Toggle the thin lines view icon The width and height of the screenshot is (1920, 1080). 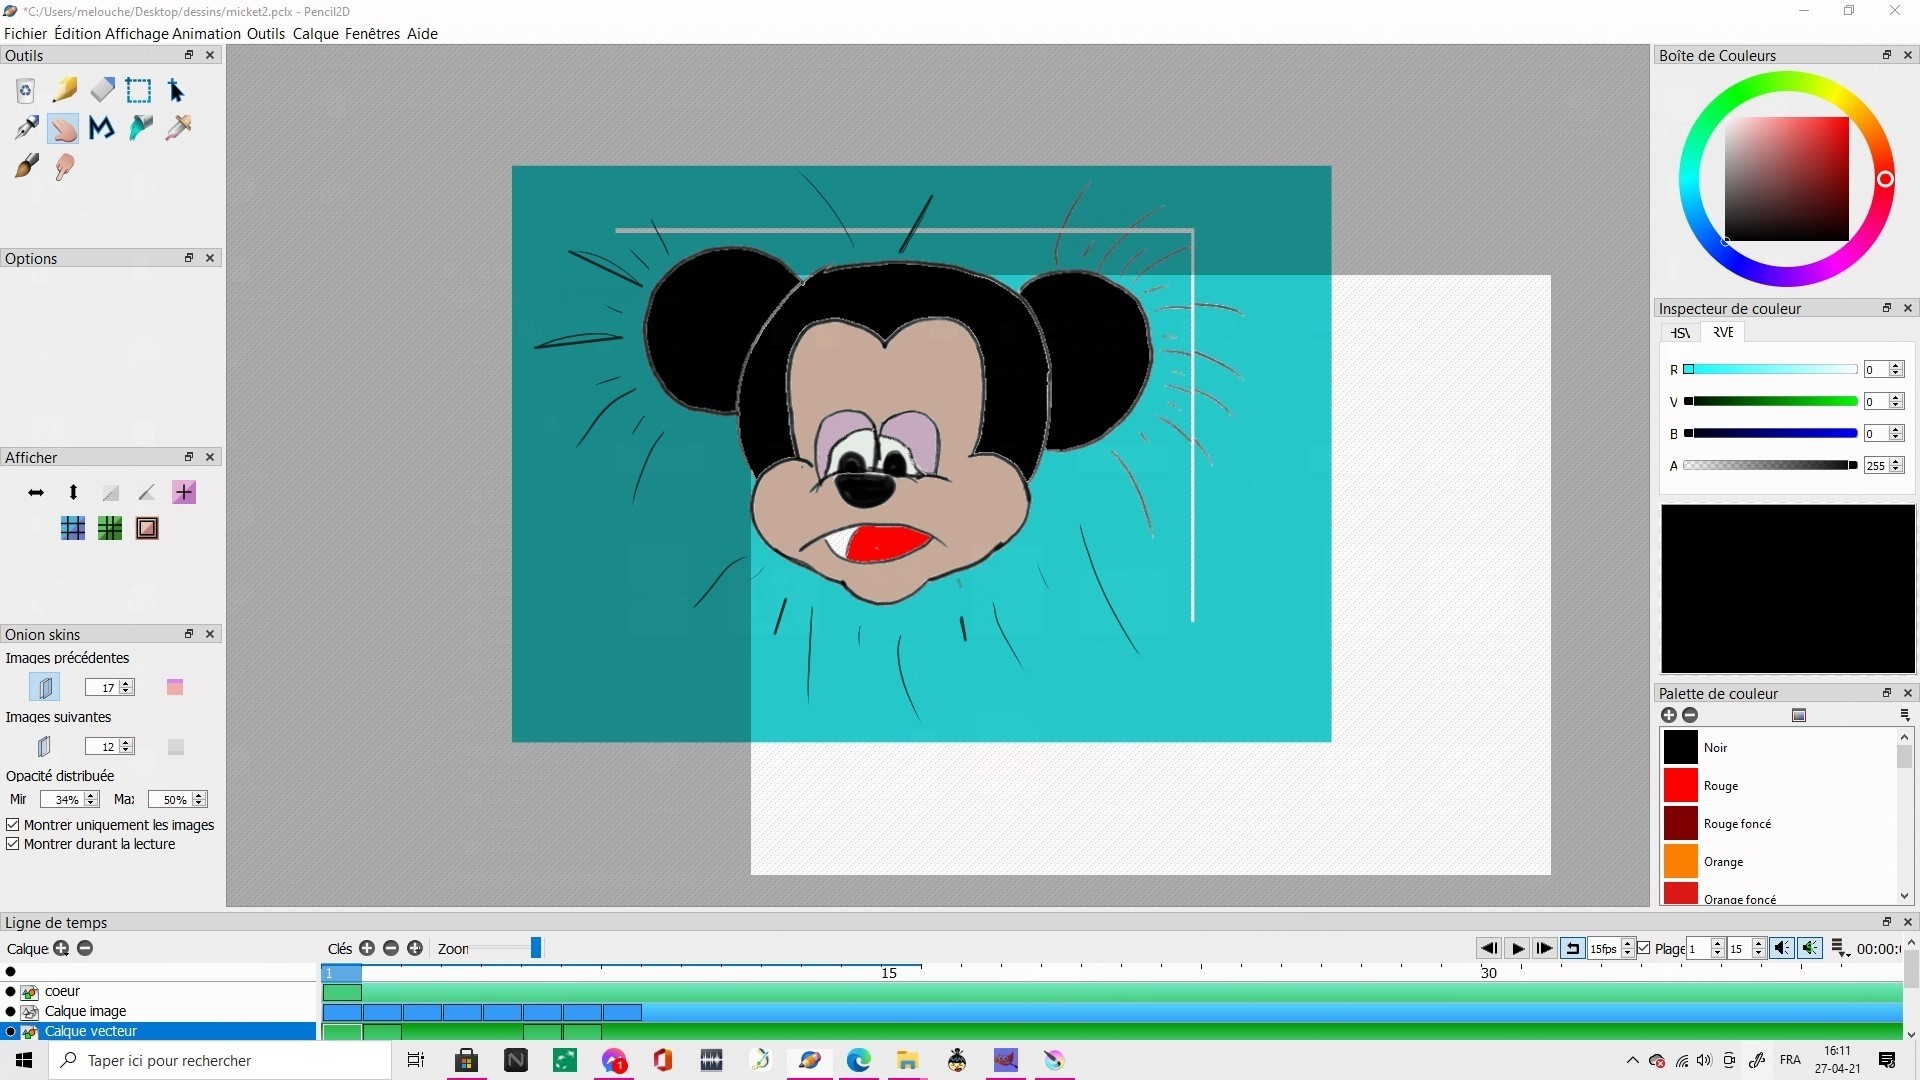click(x=110, y=492)
